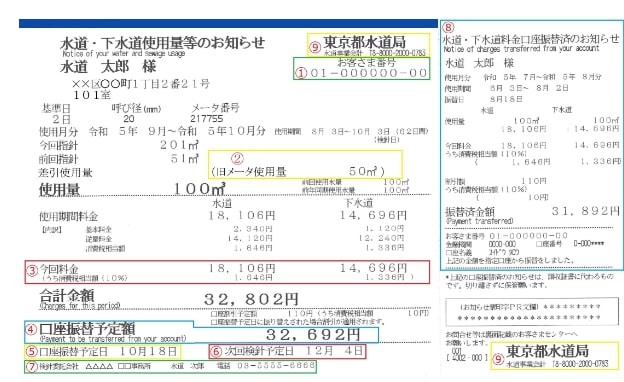
Task: Click the current reading value 201㎥
Action: coord(179,145)
